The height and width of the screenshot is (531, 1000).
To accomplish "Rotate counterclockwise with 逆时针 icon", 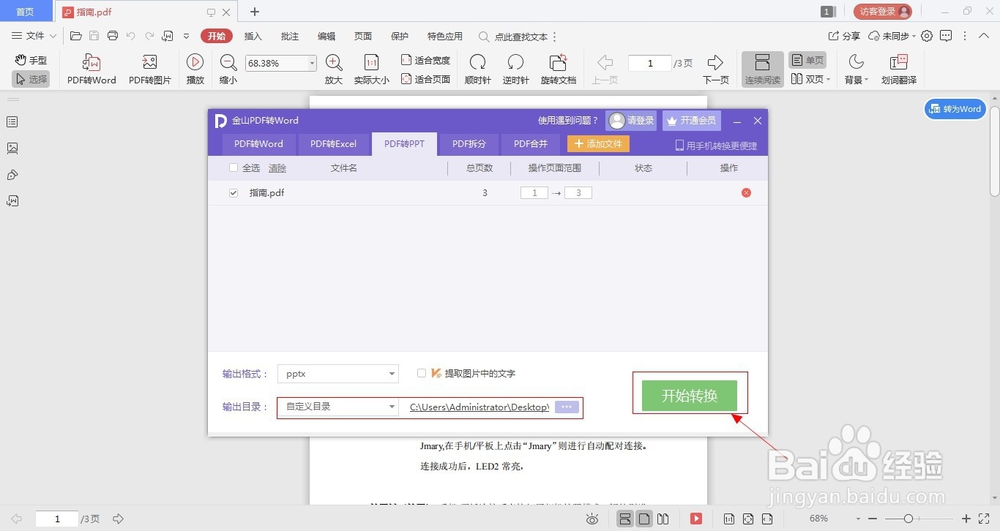I will click(515, 69).
